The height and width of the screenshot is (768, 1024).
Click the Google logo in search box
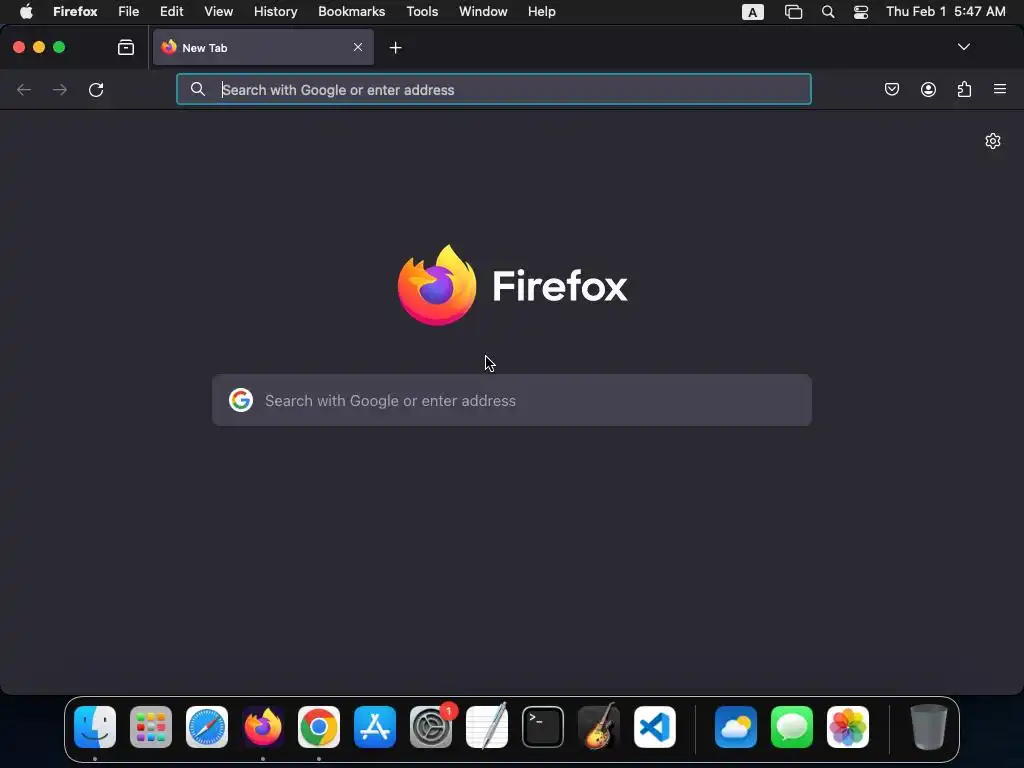[x=241, y=400]
